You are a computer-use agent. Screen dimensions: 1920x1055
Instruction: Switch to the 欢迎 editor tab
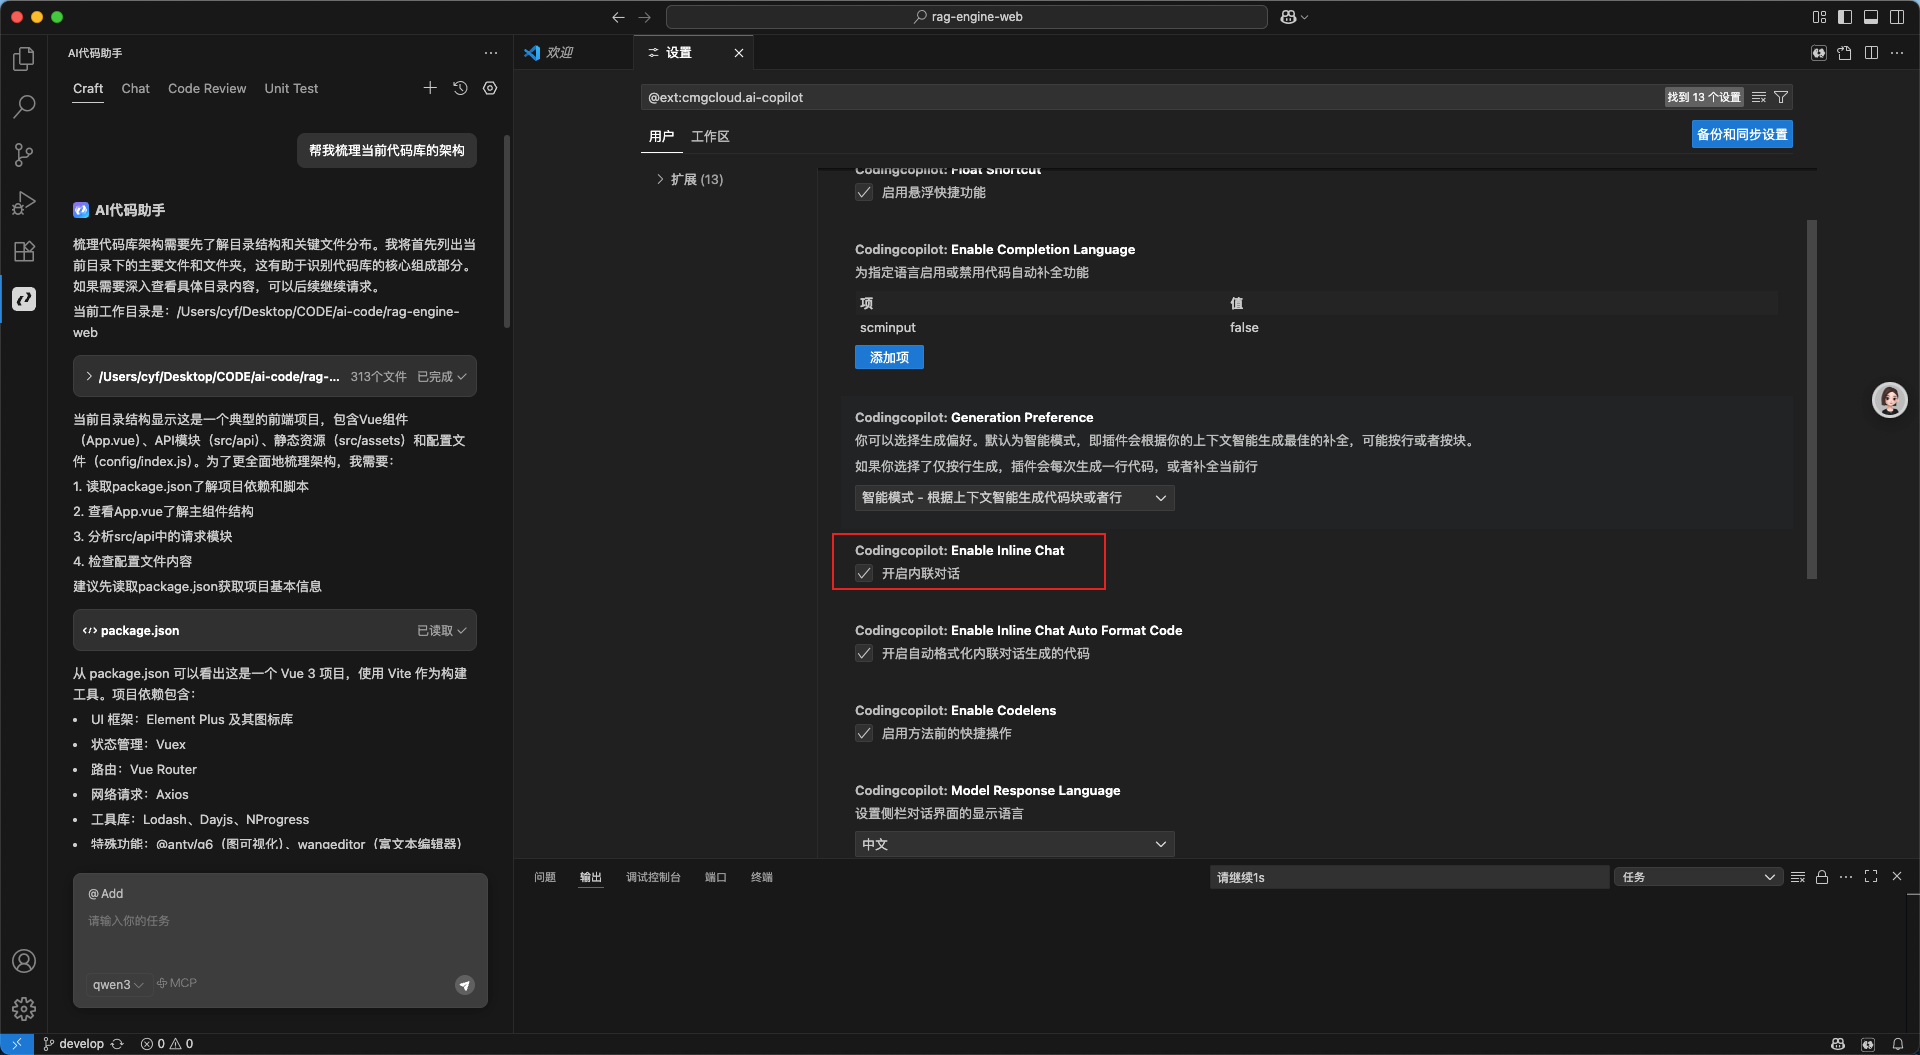pyautogui.click(x=574, y=53)
